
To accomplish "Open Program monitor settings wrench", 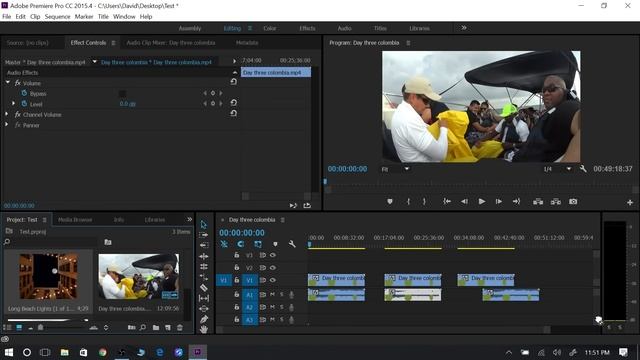I will [583, 169].
